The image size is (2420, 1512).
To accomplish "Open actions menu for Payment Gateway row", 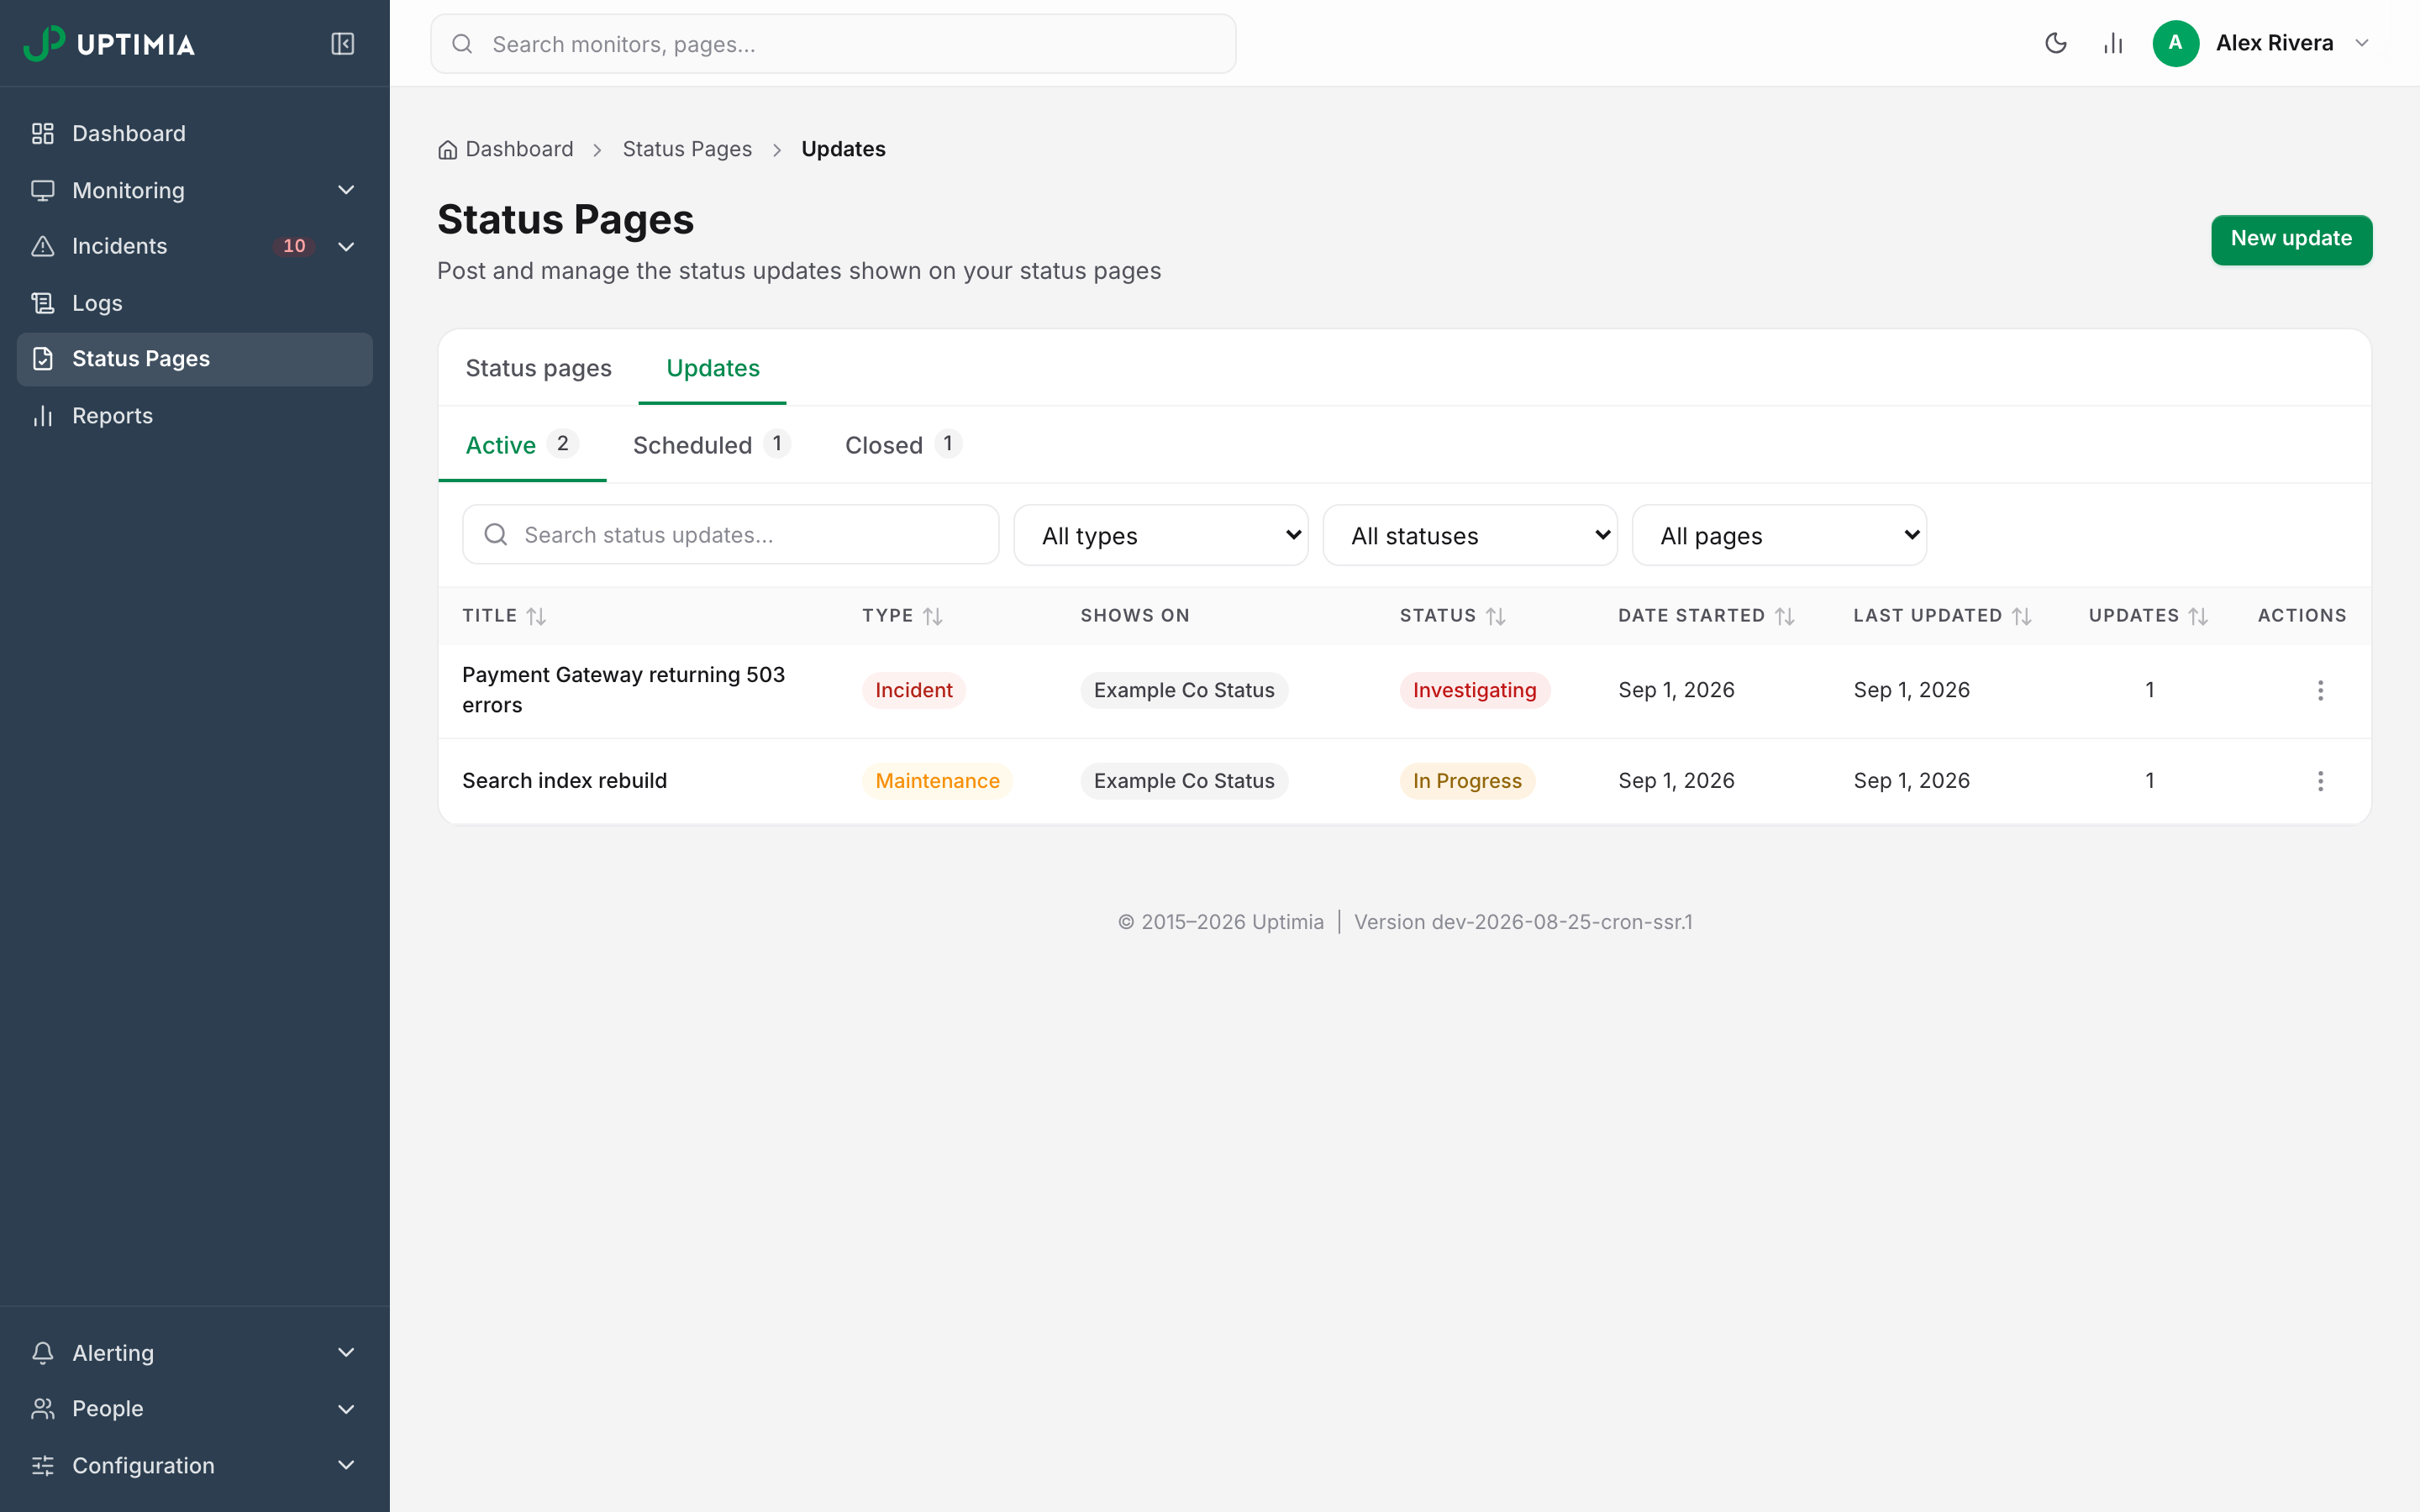I will click(x=2320, y=690).
